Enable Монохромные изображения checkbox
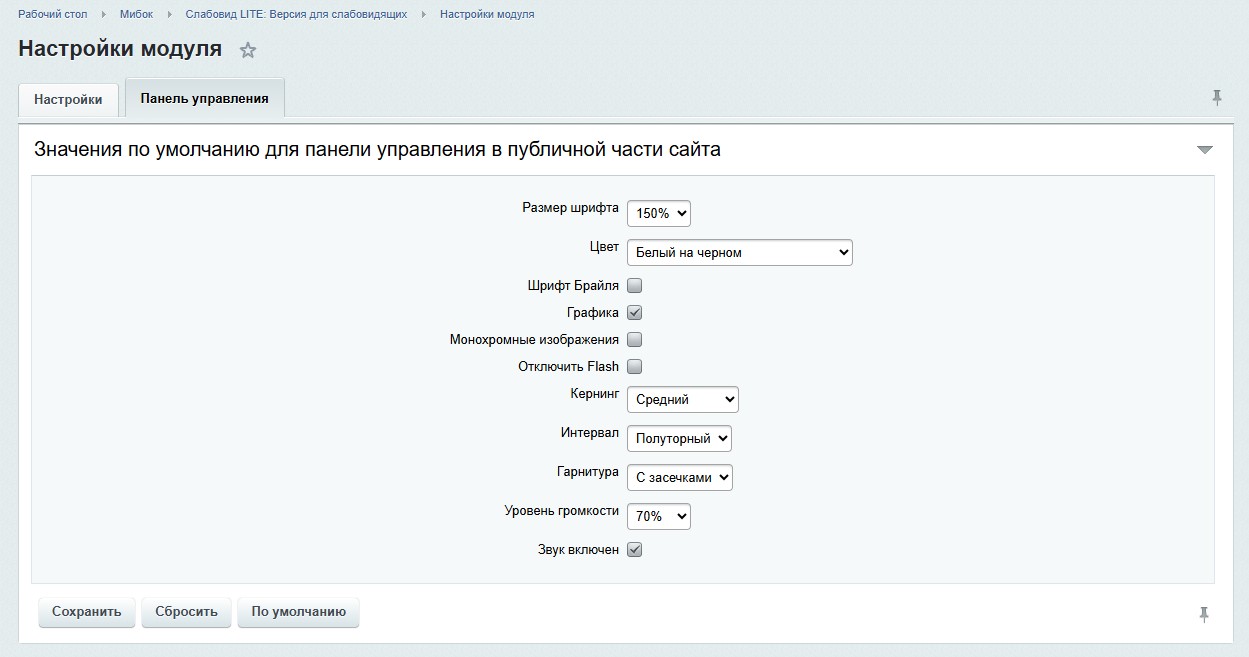 [x=634, y=340]
